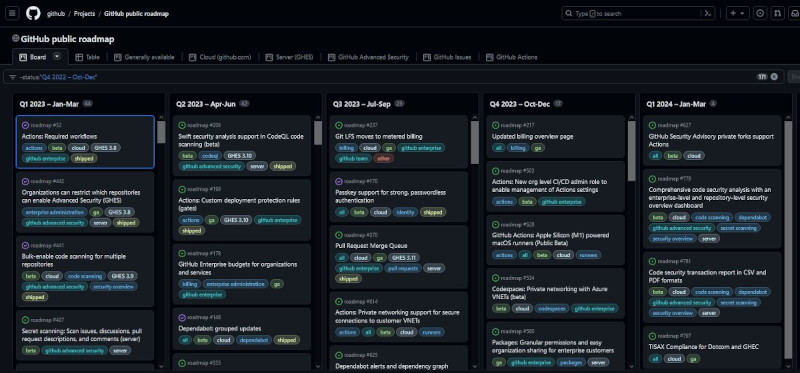Click shipped label on Required workflows card
The image size is (800, 373).
pyautogui.click(x=84, y=159)
